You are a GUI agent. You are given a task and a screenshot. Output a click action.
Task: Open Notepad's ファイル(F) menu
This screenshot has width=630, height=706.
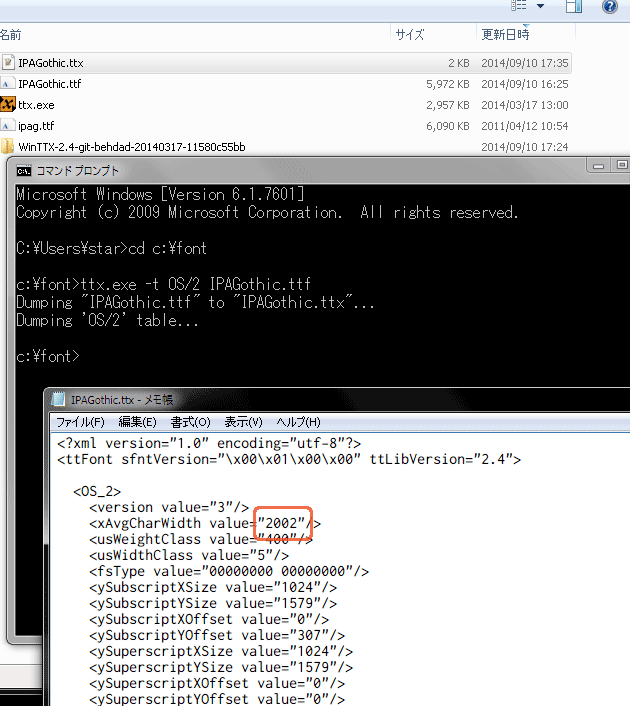(80, 422)
